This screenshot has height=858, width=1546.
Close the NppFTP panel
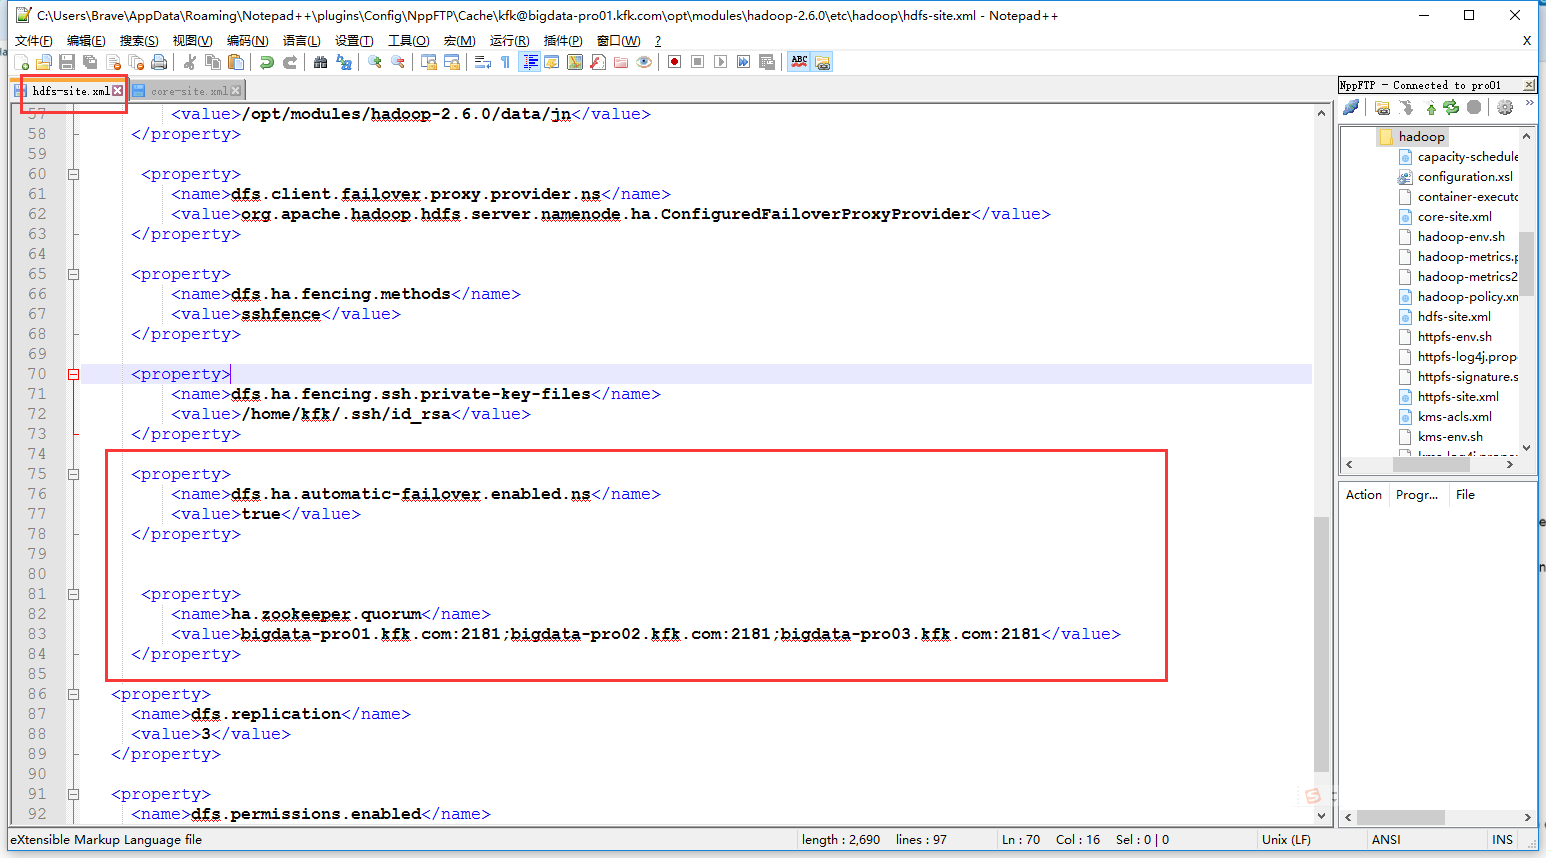pyautogui.click(x=1529, y=85)
